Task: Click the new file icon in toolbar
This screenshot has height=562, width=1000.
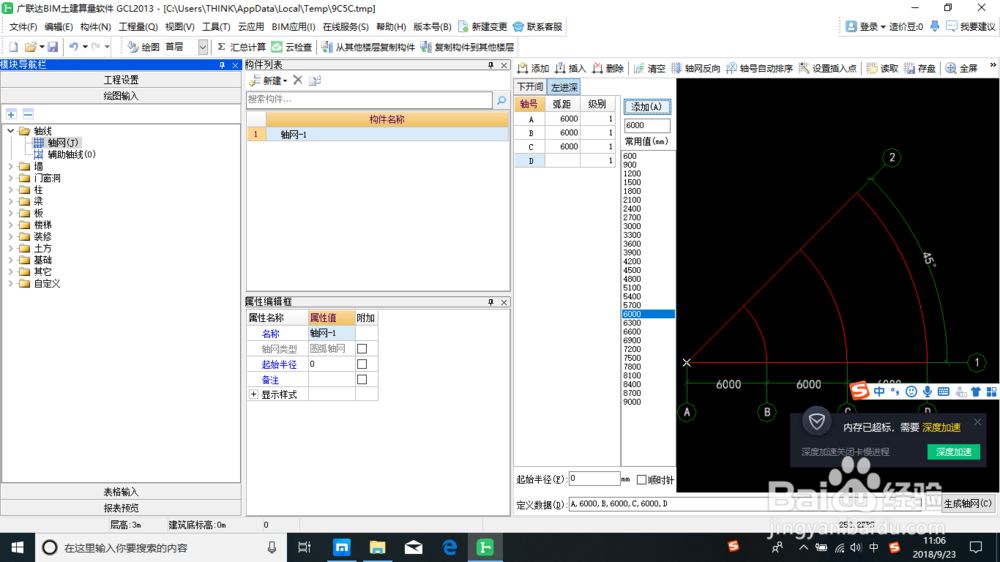Action: point(13,47)
